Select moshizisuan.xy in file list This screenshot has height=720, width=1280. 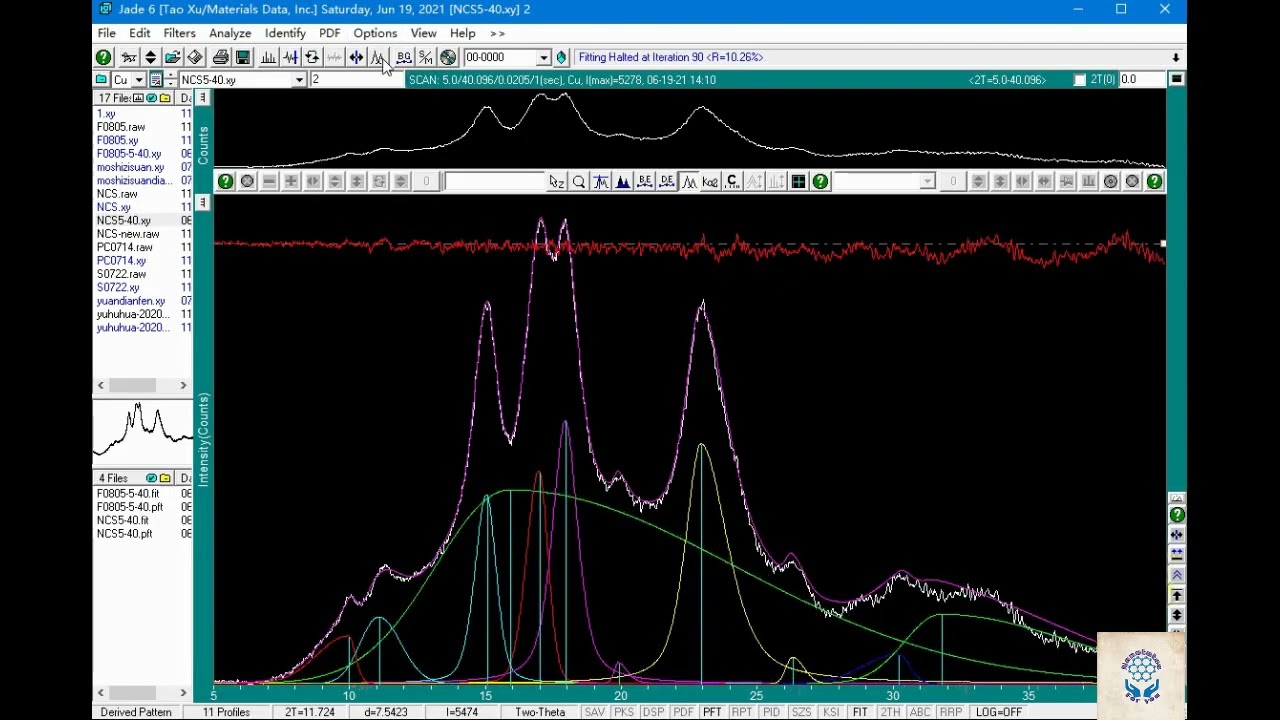tap(130, 167)
